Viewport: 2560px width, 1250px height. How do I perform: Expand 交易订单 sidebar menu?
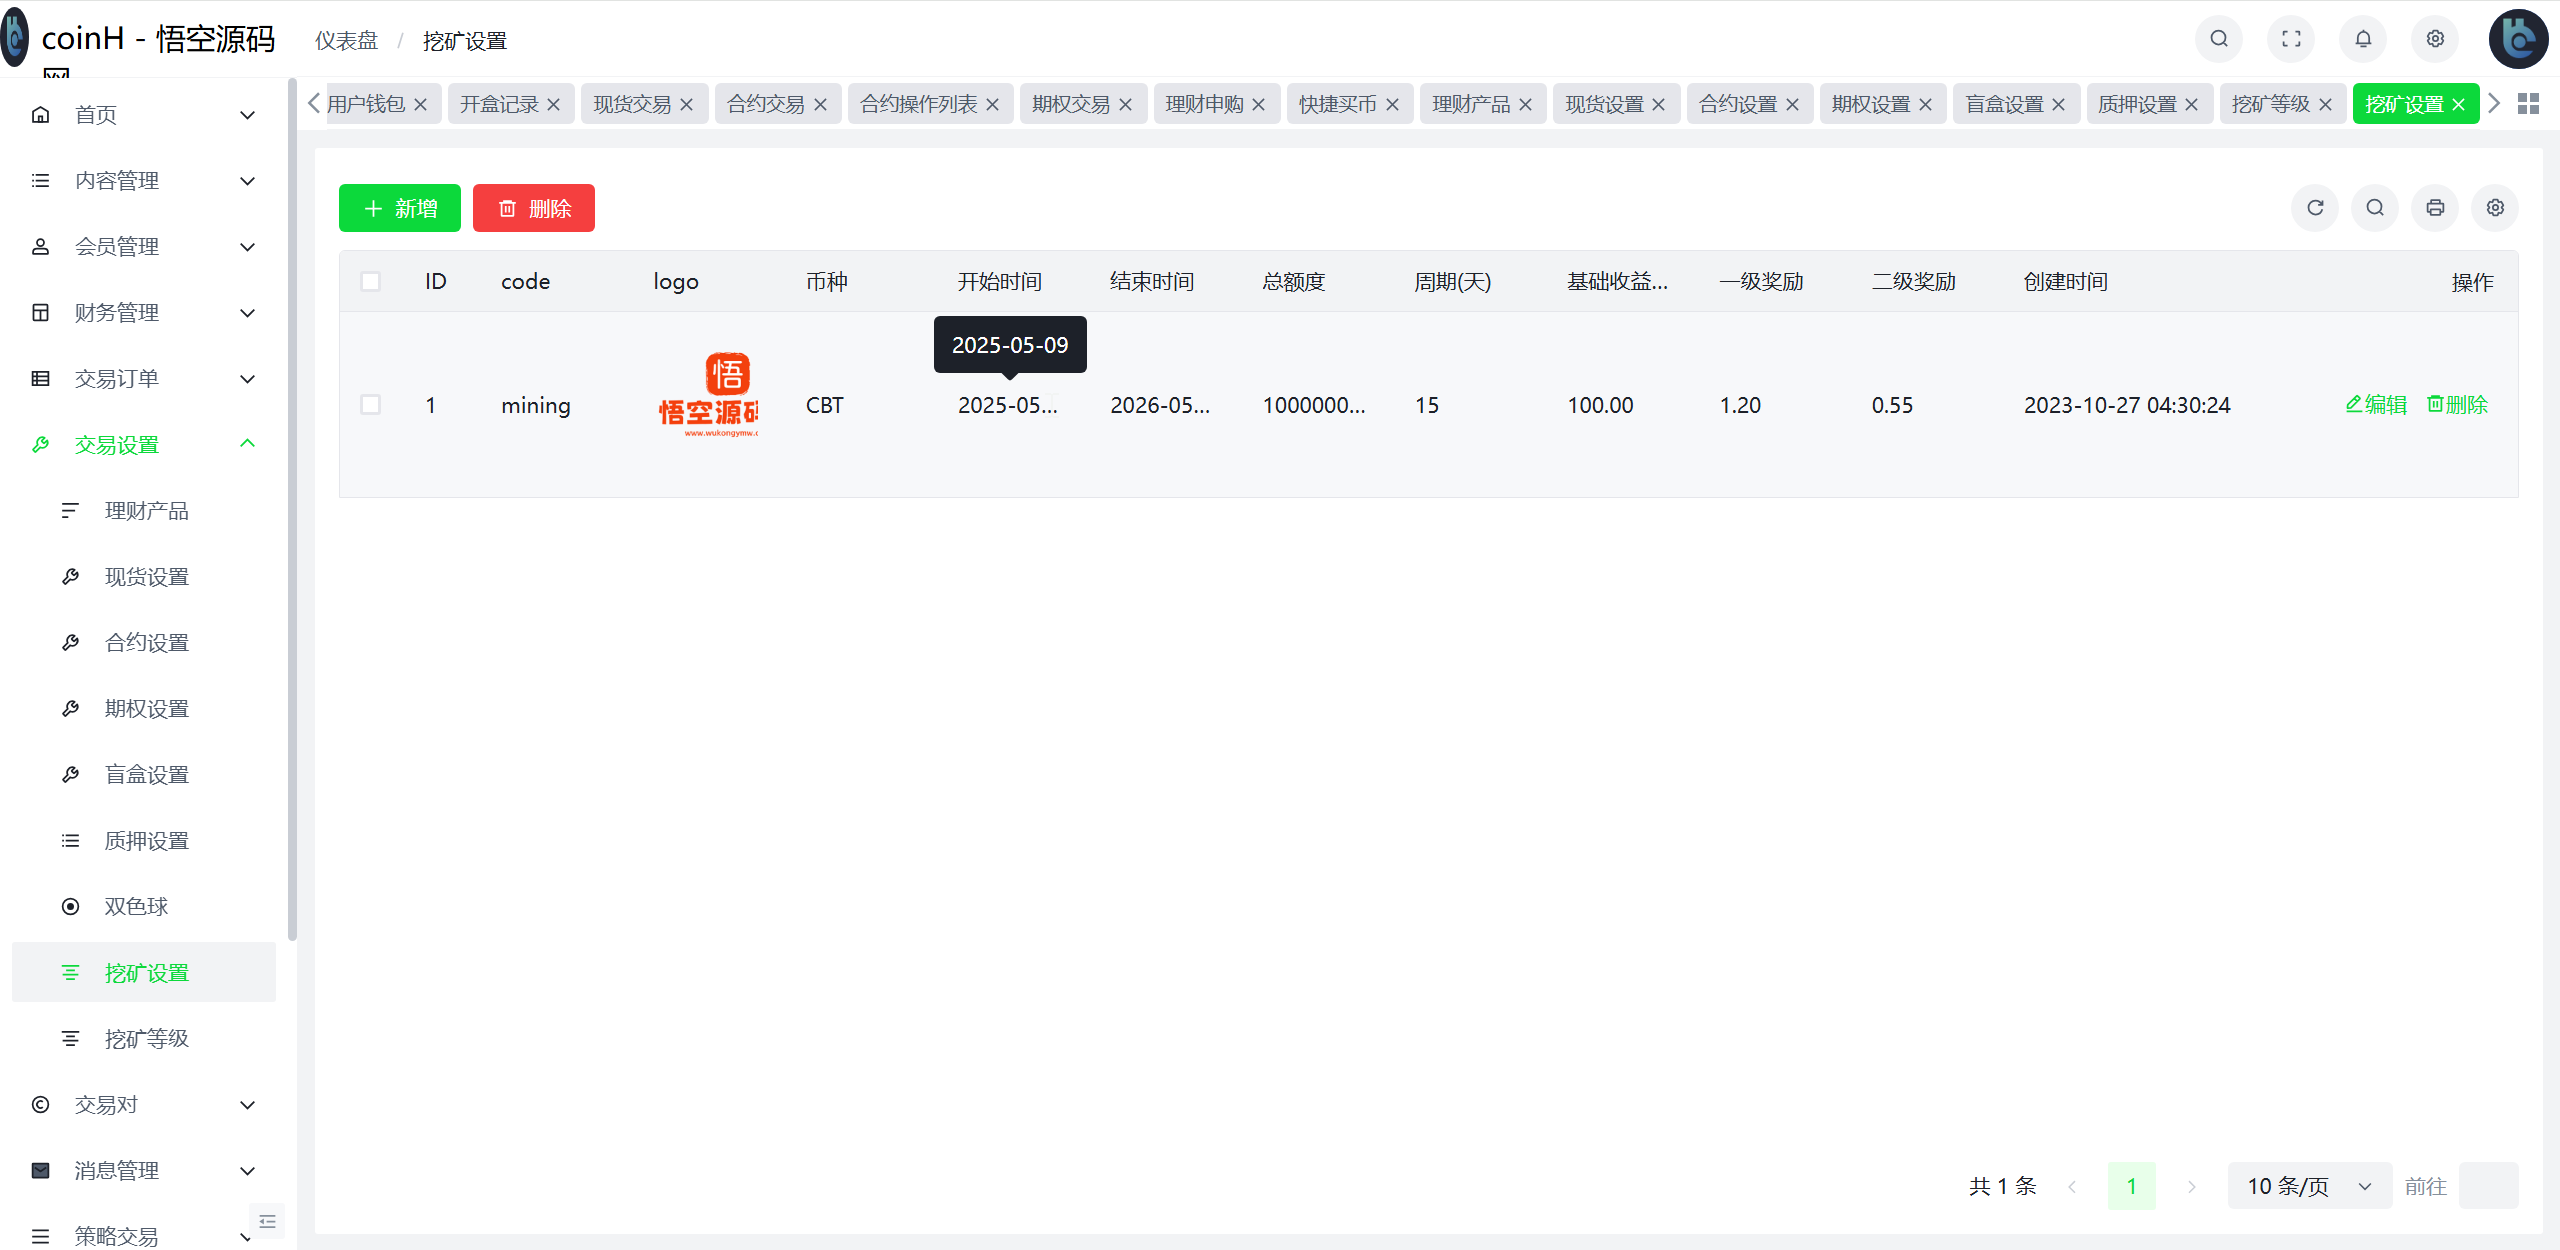[x=144, y=379]
